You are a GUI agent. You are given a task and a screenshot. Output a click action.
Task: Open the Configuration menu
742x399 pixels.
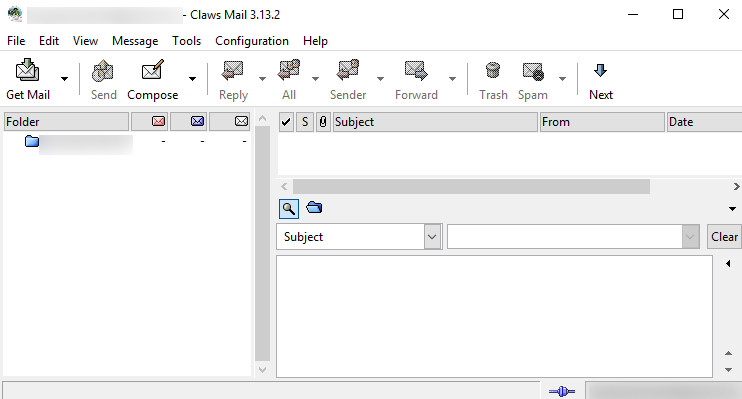[252, 41]
